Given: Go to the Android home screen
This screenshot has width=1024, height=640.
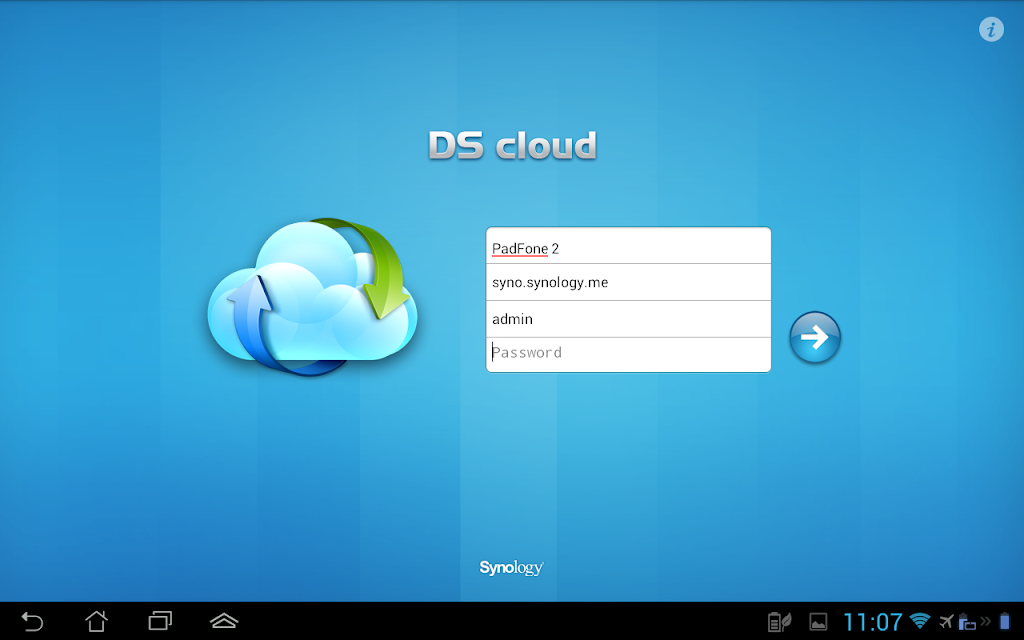Looking at the screenshot, I should [x=96, y=621].
